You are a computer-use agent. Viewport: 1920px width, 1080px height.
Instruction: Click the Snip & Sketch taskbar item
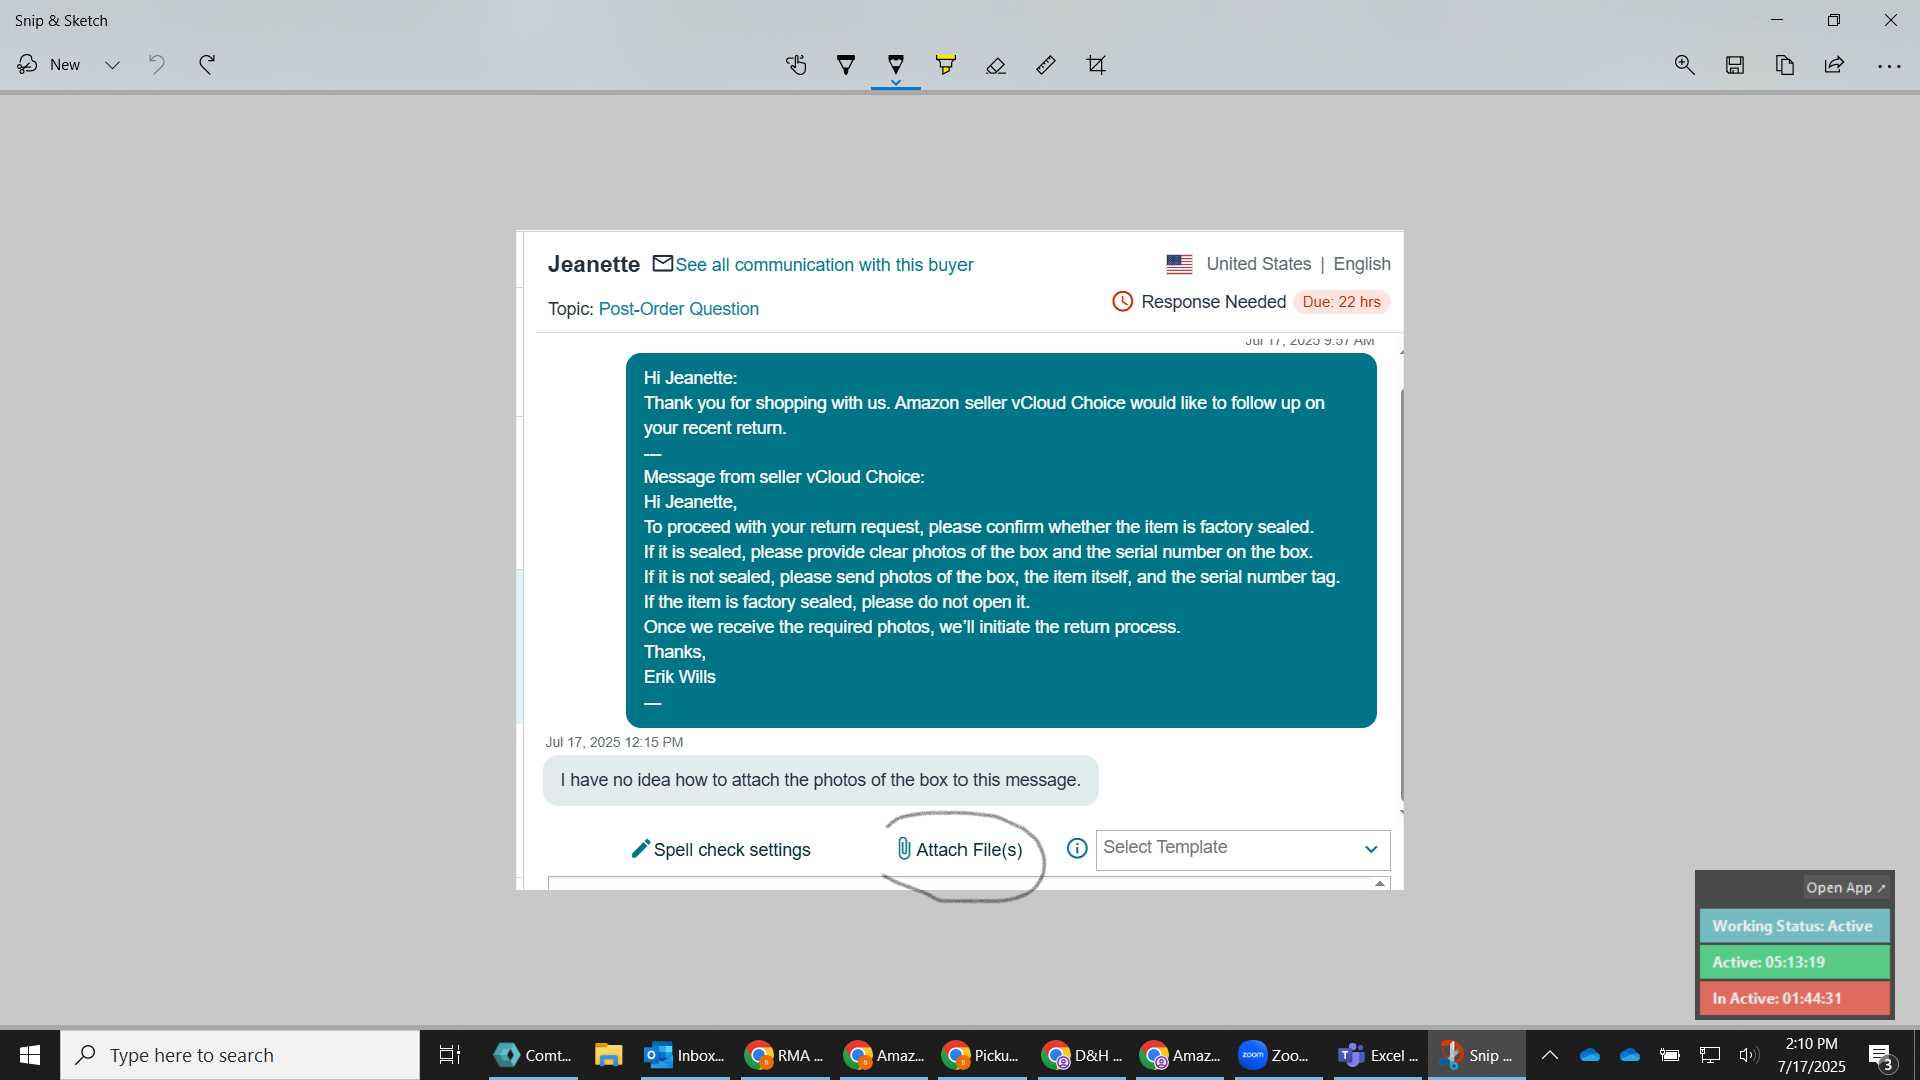tap(1477, 1055)
